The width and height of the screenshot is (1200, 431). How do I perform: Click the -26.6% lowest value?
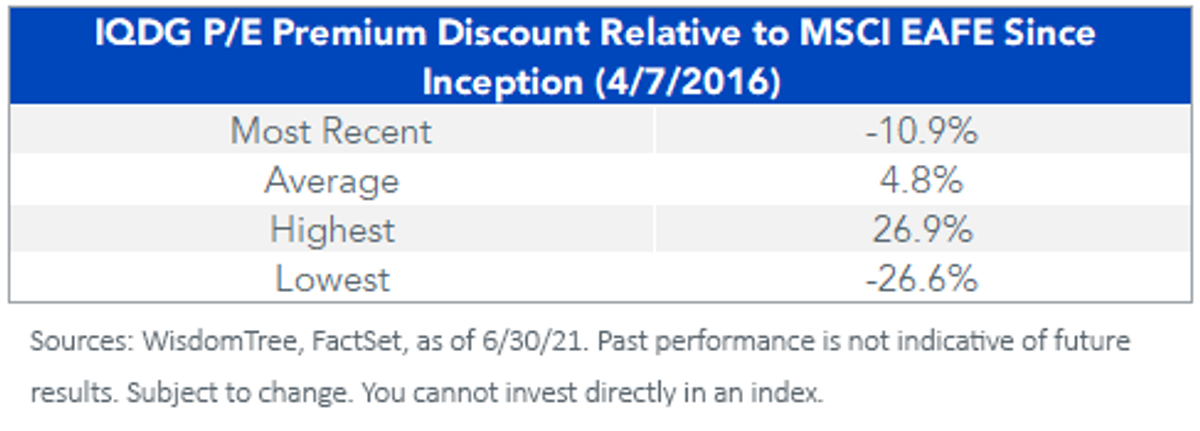(x=921, y=279)
